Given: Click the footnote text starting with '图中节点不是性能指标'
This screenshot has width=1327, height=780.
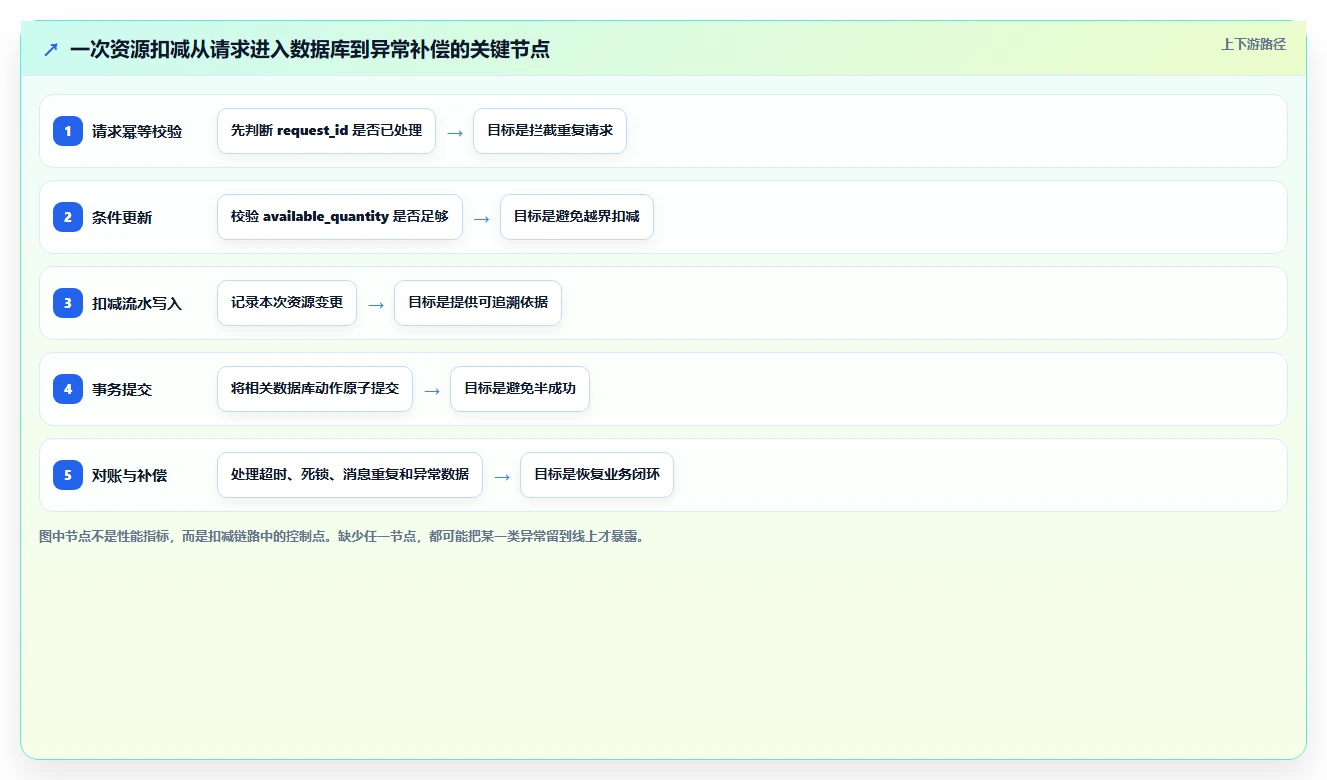Looking at the screenshot, I should 344,536.
